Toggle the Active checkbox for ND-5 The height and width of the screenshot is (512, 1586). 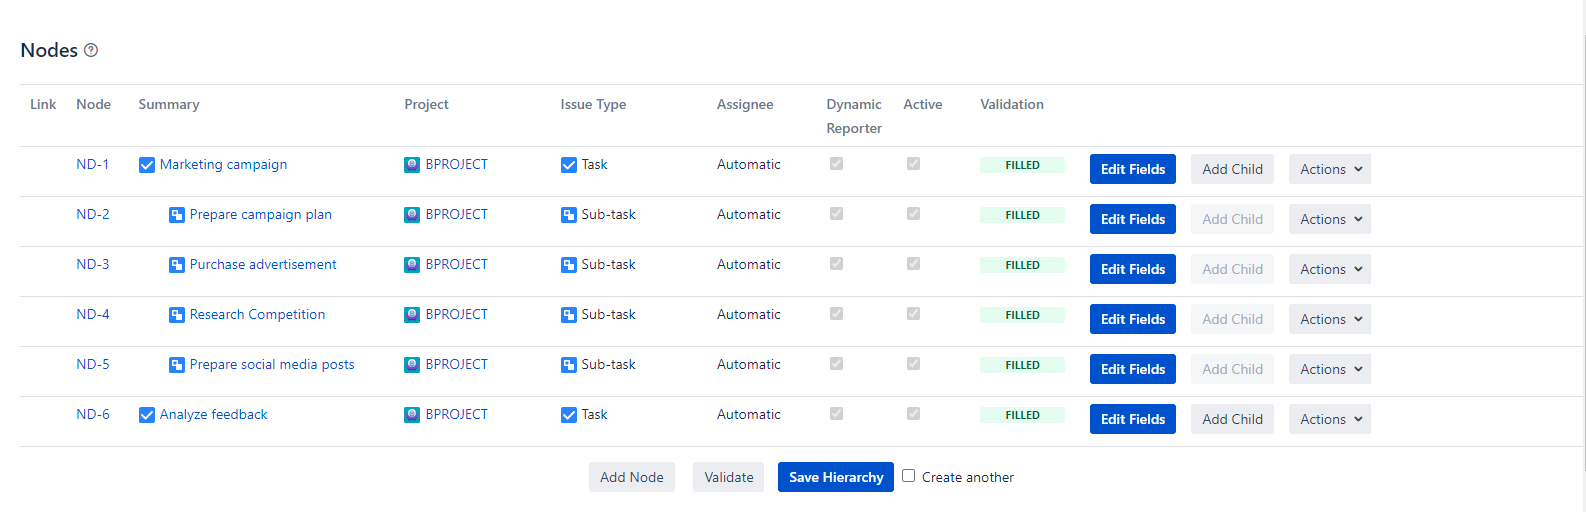913,364
